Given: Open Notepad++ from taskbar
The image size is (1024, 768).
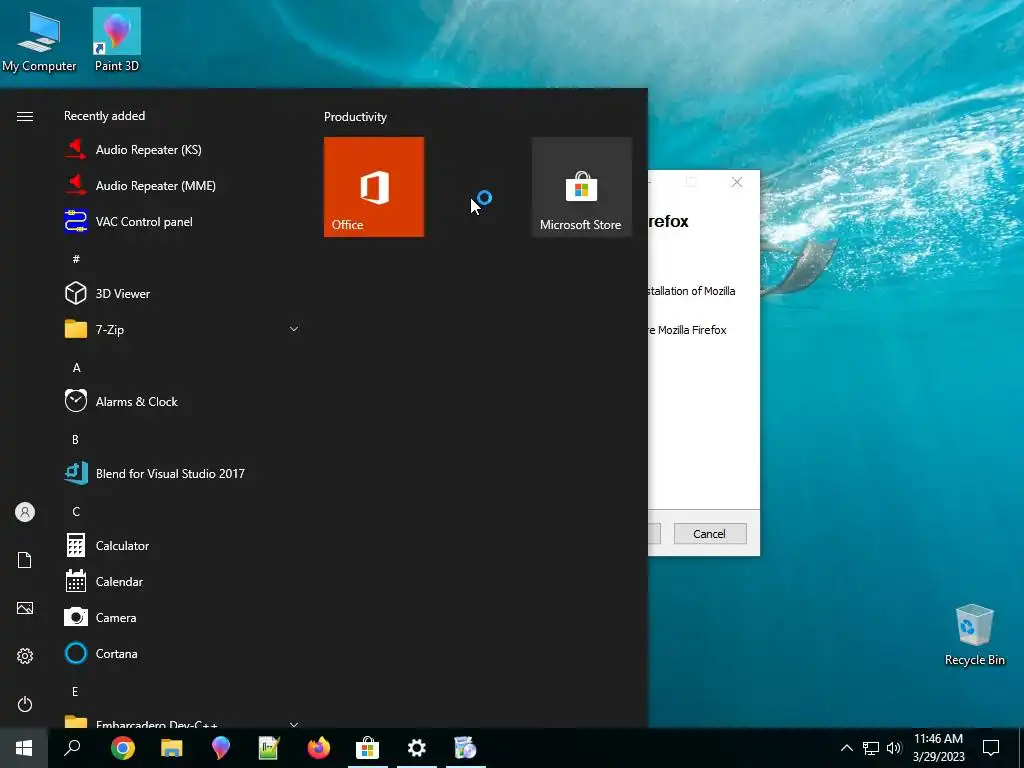Looking at the screenshot, I should (269, 748).
